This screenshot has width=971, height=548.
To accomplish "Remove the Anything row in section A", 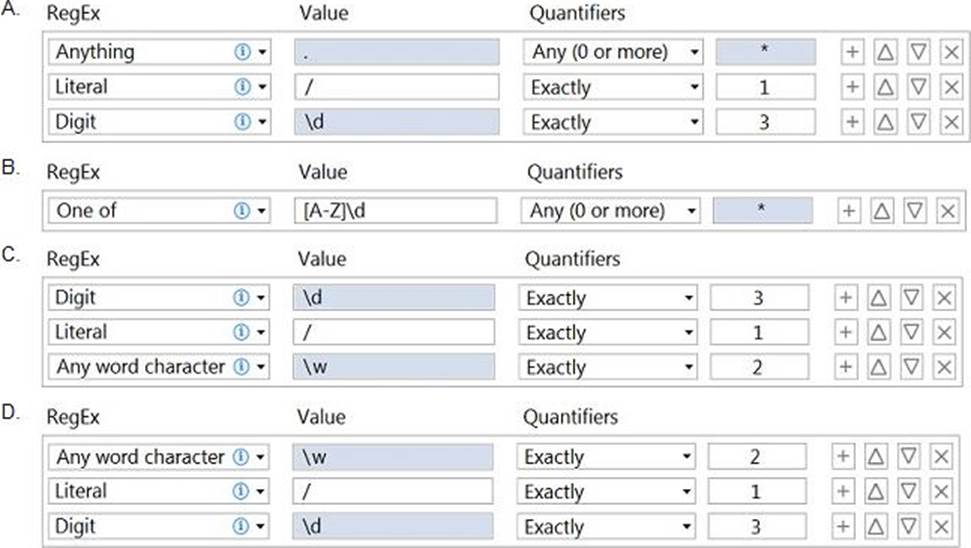I will [x=951, y=51].
